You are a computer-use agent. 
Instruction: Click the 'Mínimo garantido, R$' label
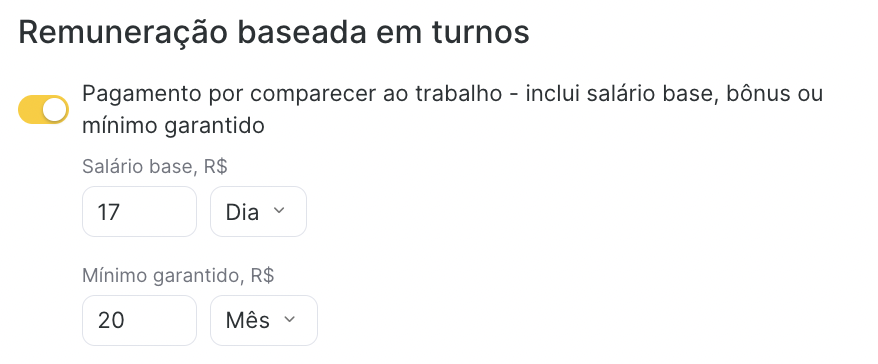click(178, 276)
